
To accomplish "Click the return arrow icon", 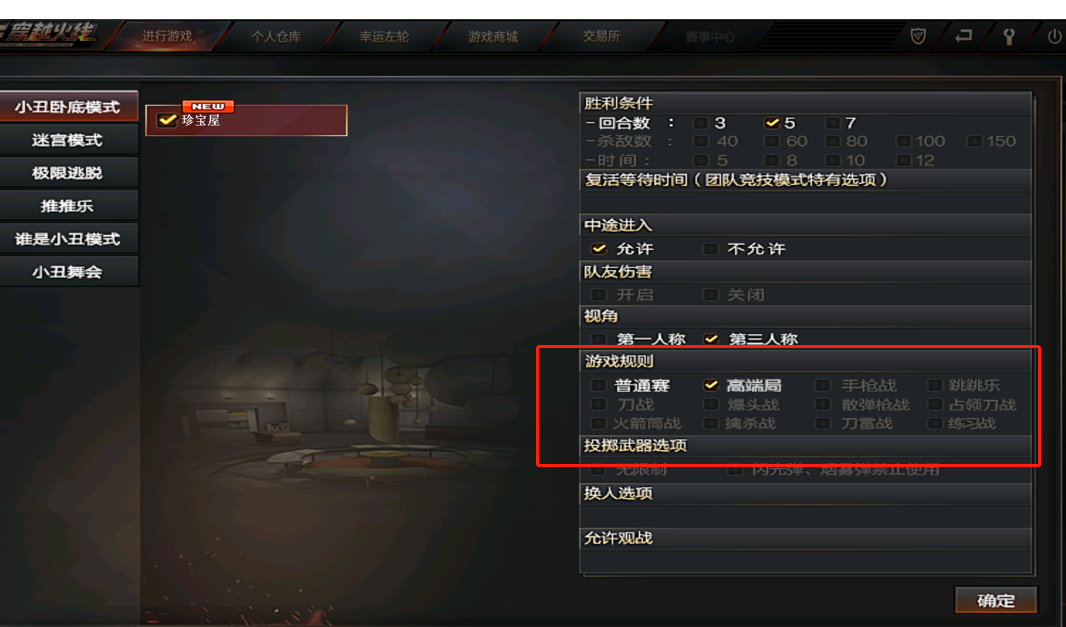I will coord(963,36).
